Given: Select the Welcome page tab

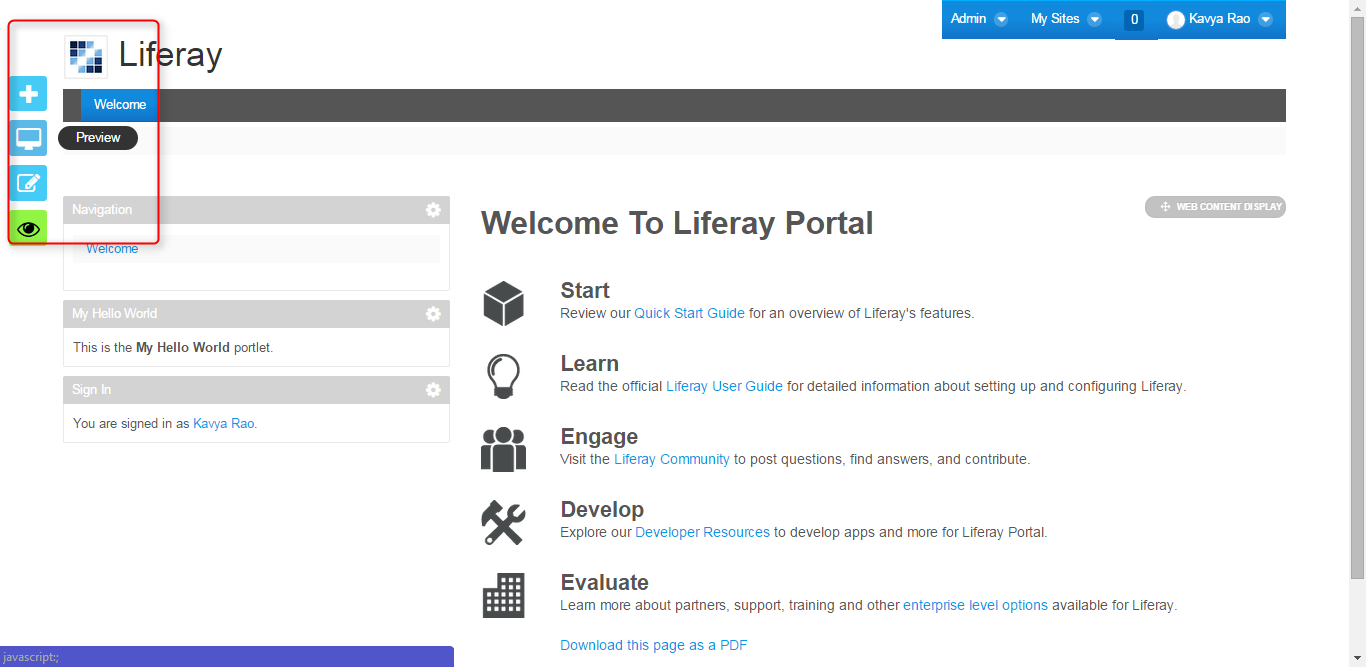Looking at the screenshot, I should pos(119,105).
